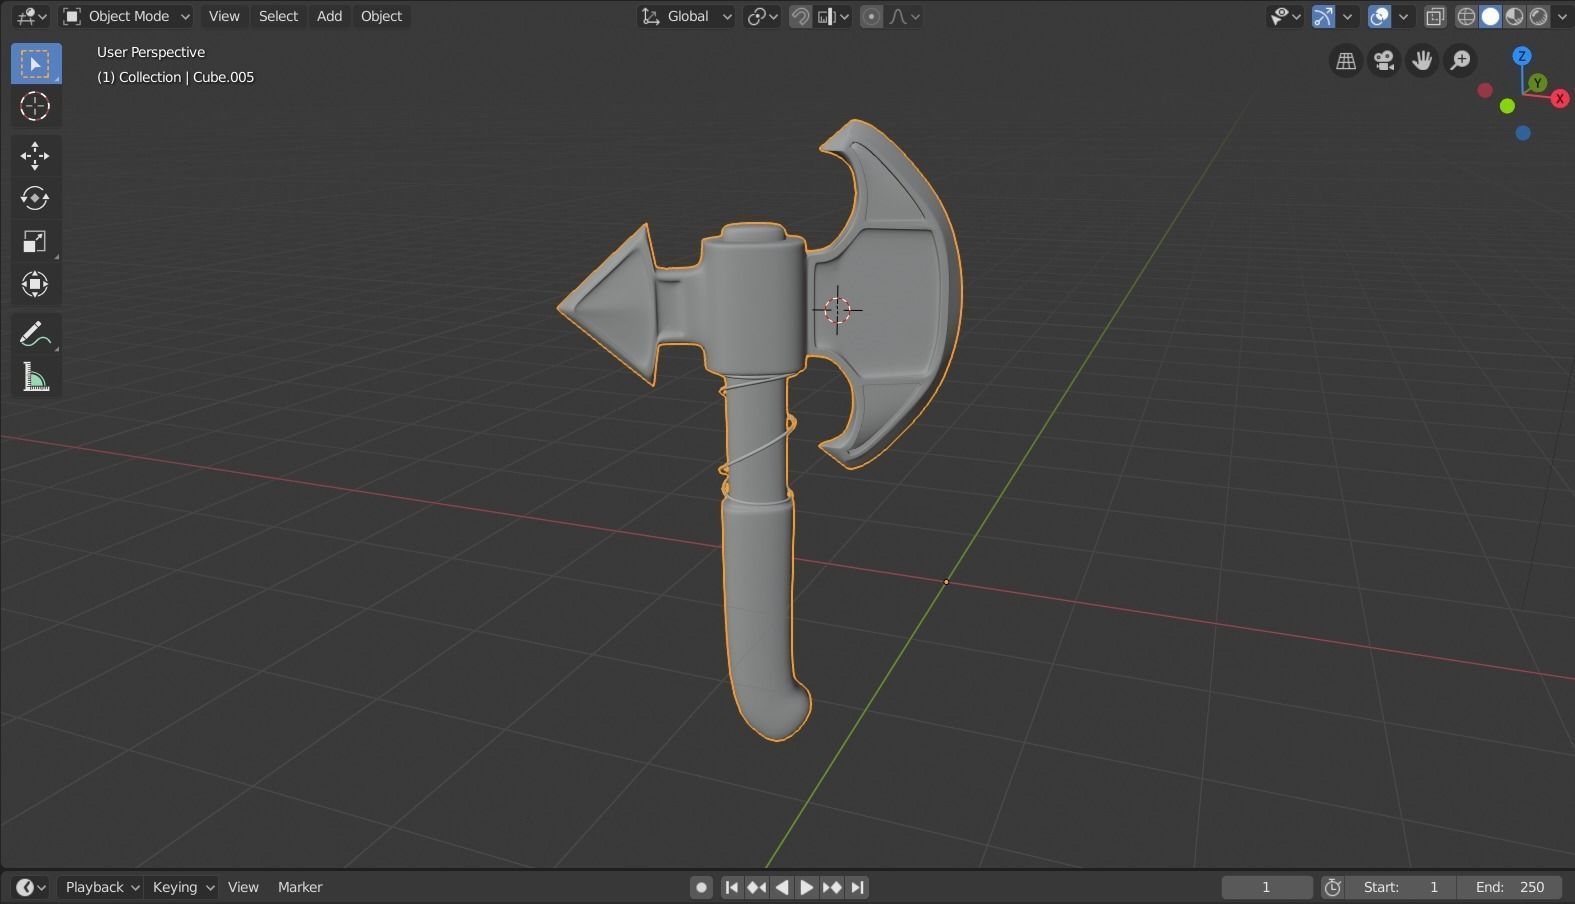Play the animation in reverse
The height and width of the screenshot is (904, 1575).
(x=782, y=887)
